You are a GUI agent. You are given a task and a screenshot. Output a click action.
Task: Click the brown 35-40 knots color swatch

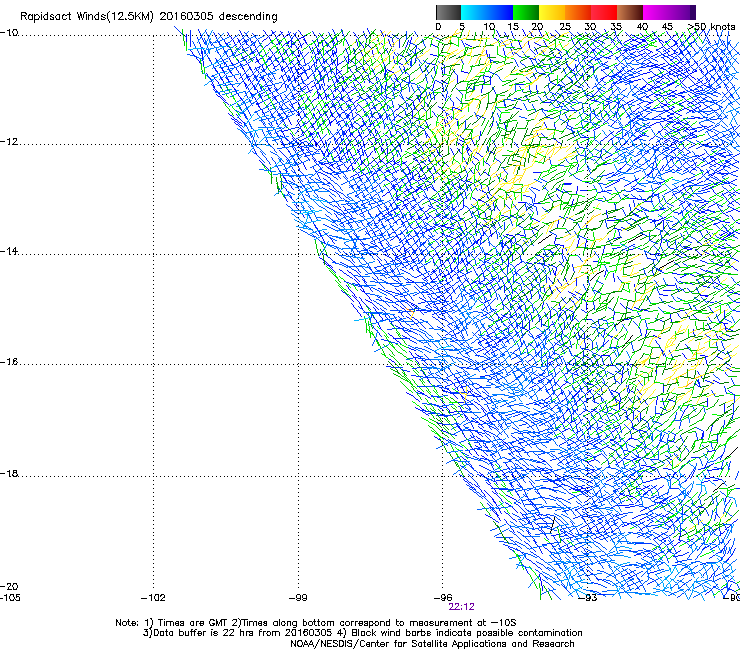click(630, 12)
